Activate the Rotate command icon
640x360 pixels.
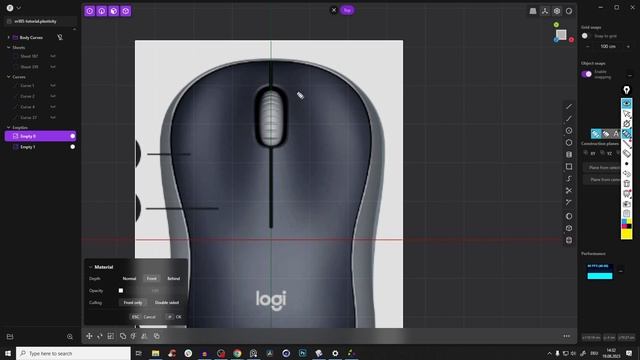click(100, 336)
